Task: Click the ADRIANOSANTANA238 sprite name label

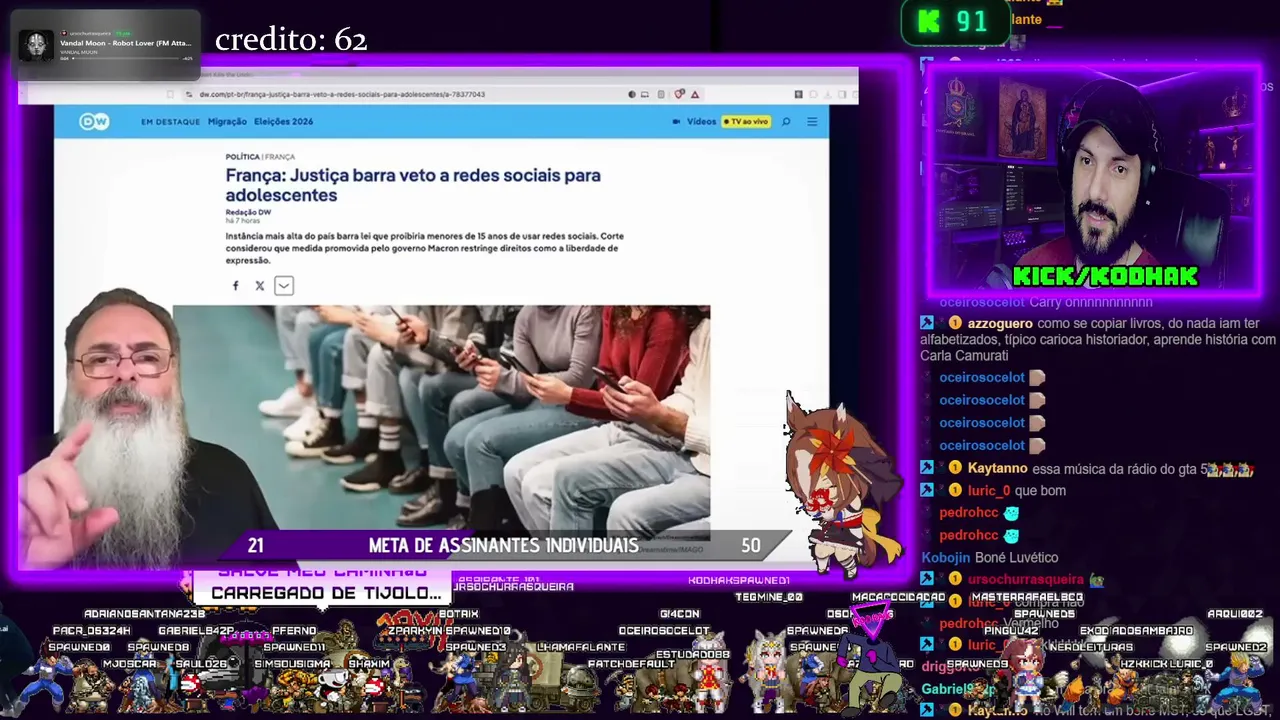Action: point(145,614)
